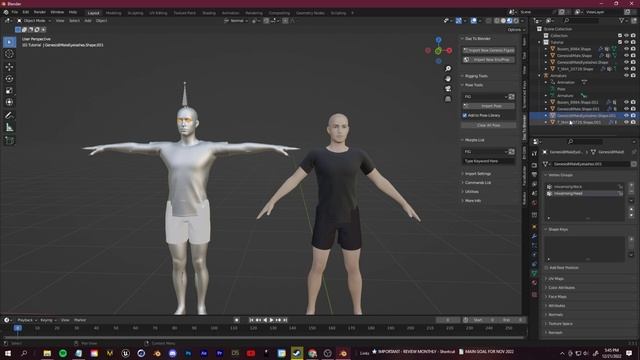Toggle the camera view icon
Screen dimensions: 640x360
448,89
